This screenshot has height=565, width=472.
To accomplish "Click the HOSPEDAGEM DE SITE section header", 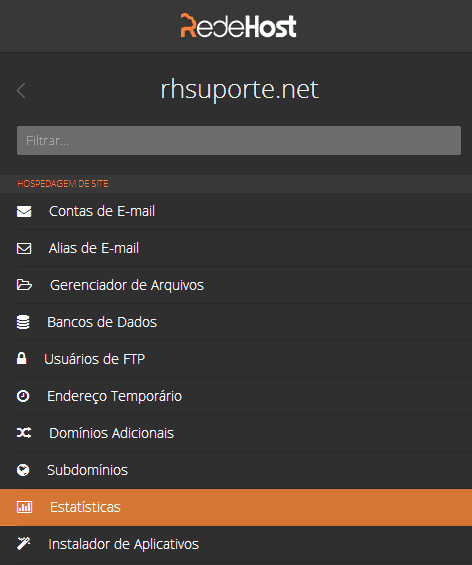I will pyautogui.click(x=63, y=184).
